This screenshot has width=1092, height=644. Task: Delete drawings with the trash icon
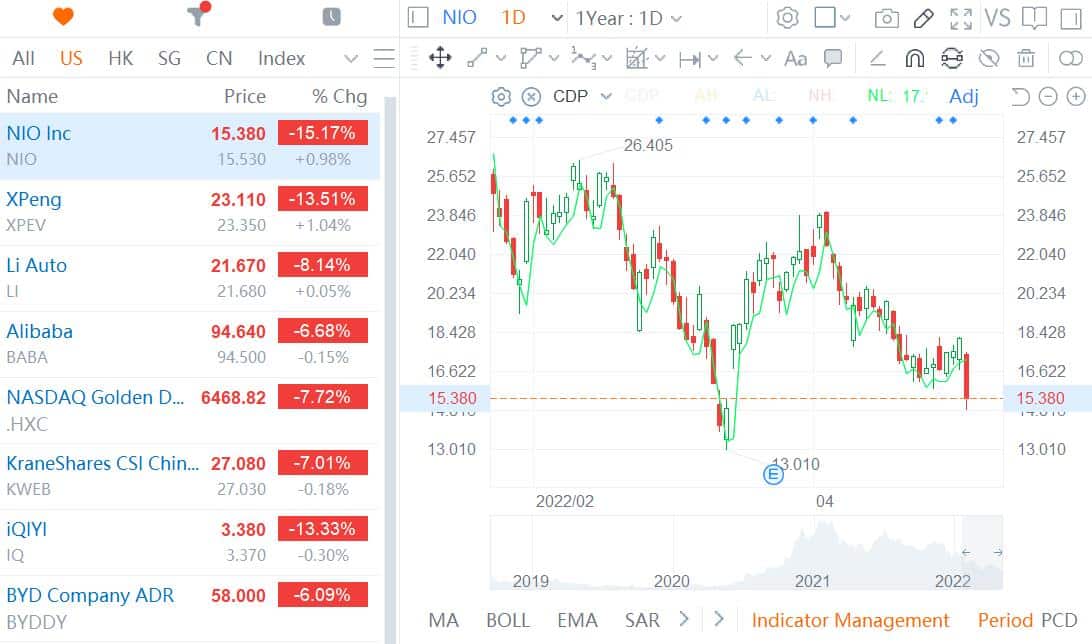pos(1026,58)
